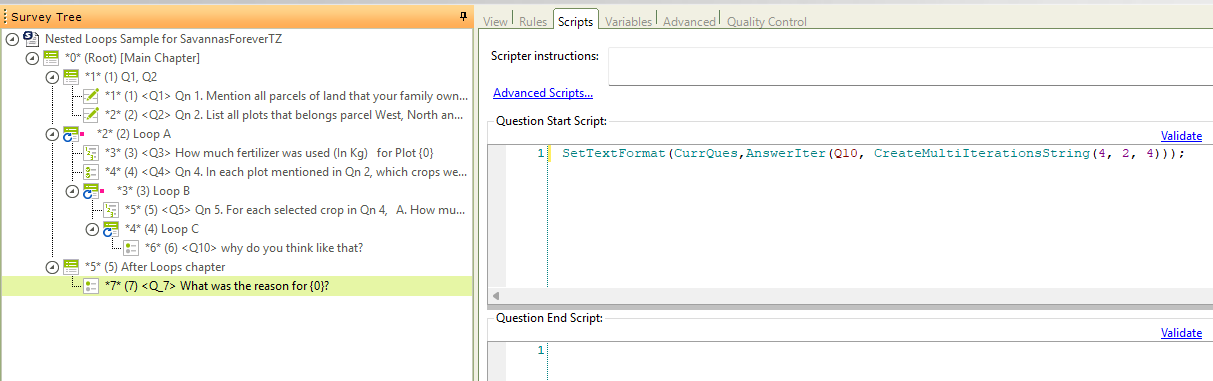Collapse the Loop B node

[x=71, y=190]
